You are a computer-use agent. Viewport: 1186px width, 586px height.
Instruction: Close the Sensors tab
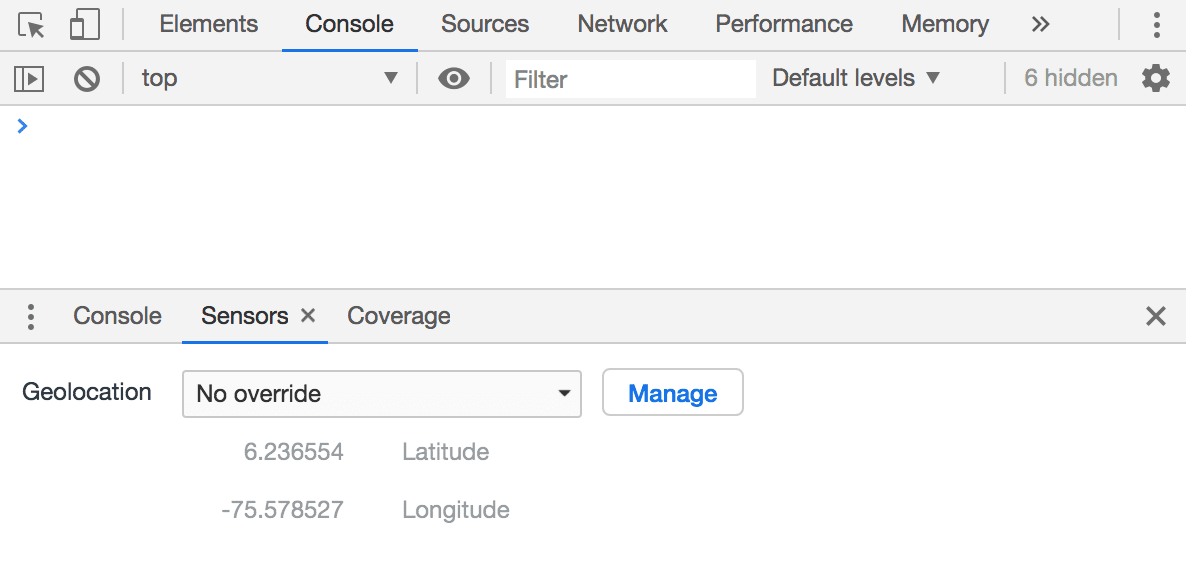click(x=308, y=316)
